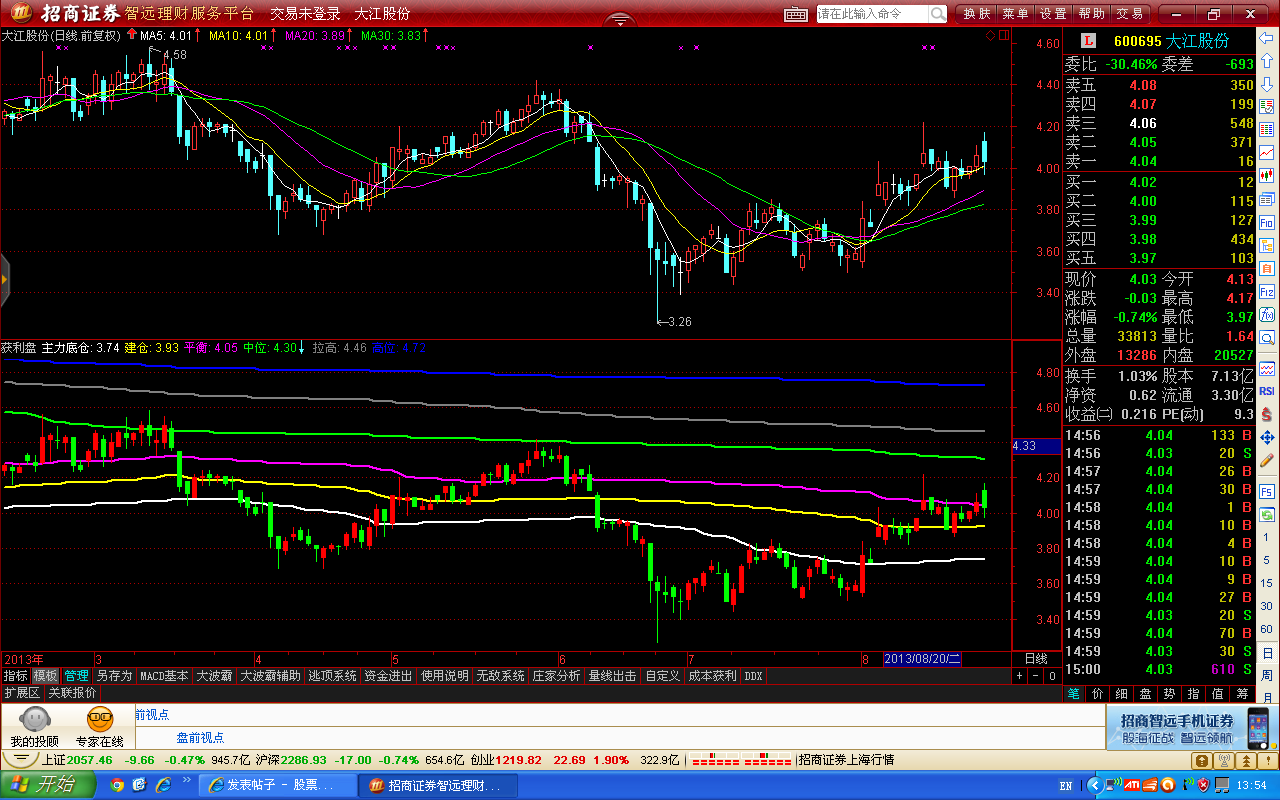Switch to 发表帖子 taskbar window
This screenshot has width=1280, height=800.
pyautogui.click(x=277, y=785)
